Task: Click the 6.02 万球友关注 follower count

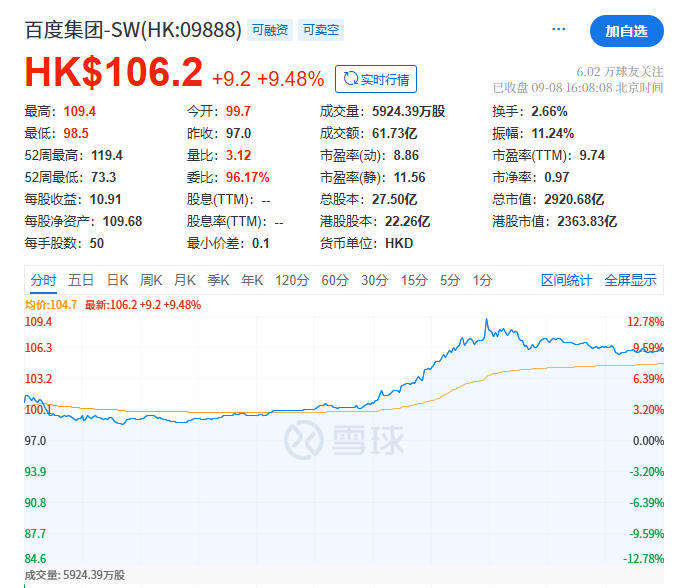Action: 620,72
